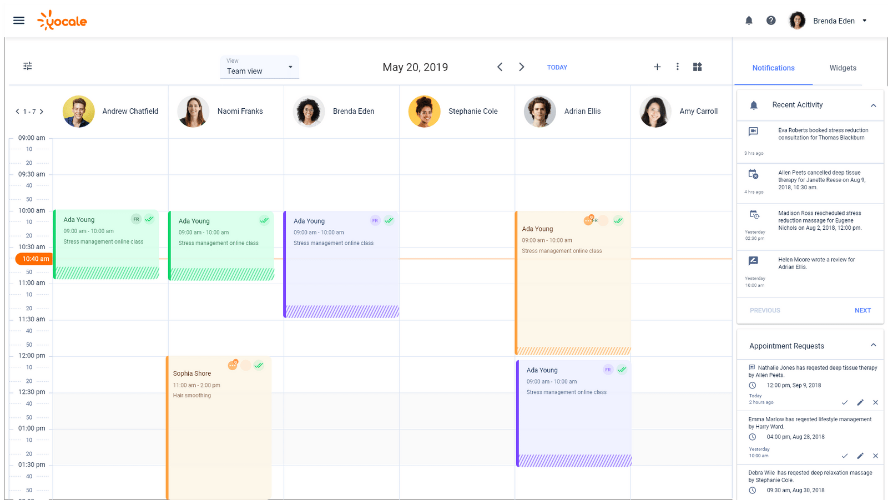Image resolution: width=890 pixels, height=500 pixels.
Task: Click confirmed checkmark on Brenda Eden's appointment
Action: click(389, 220)
